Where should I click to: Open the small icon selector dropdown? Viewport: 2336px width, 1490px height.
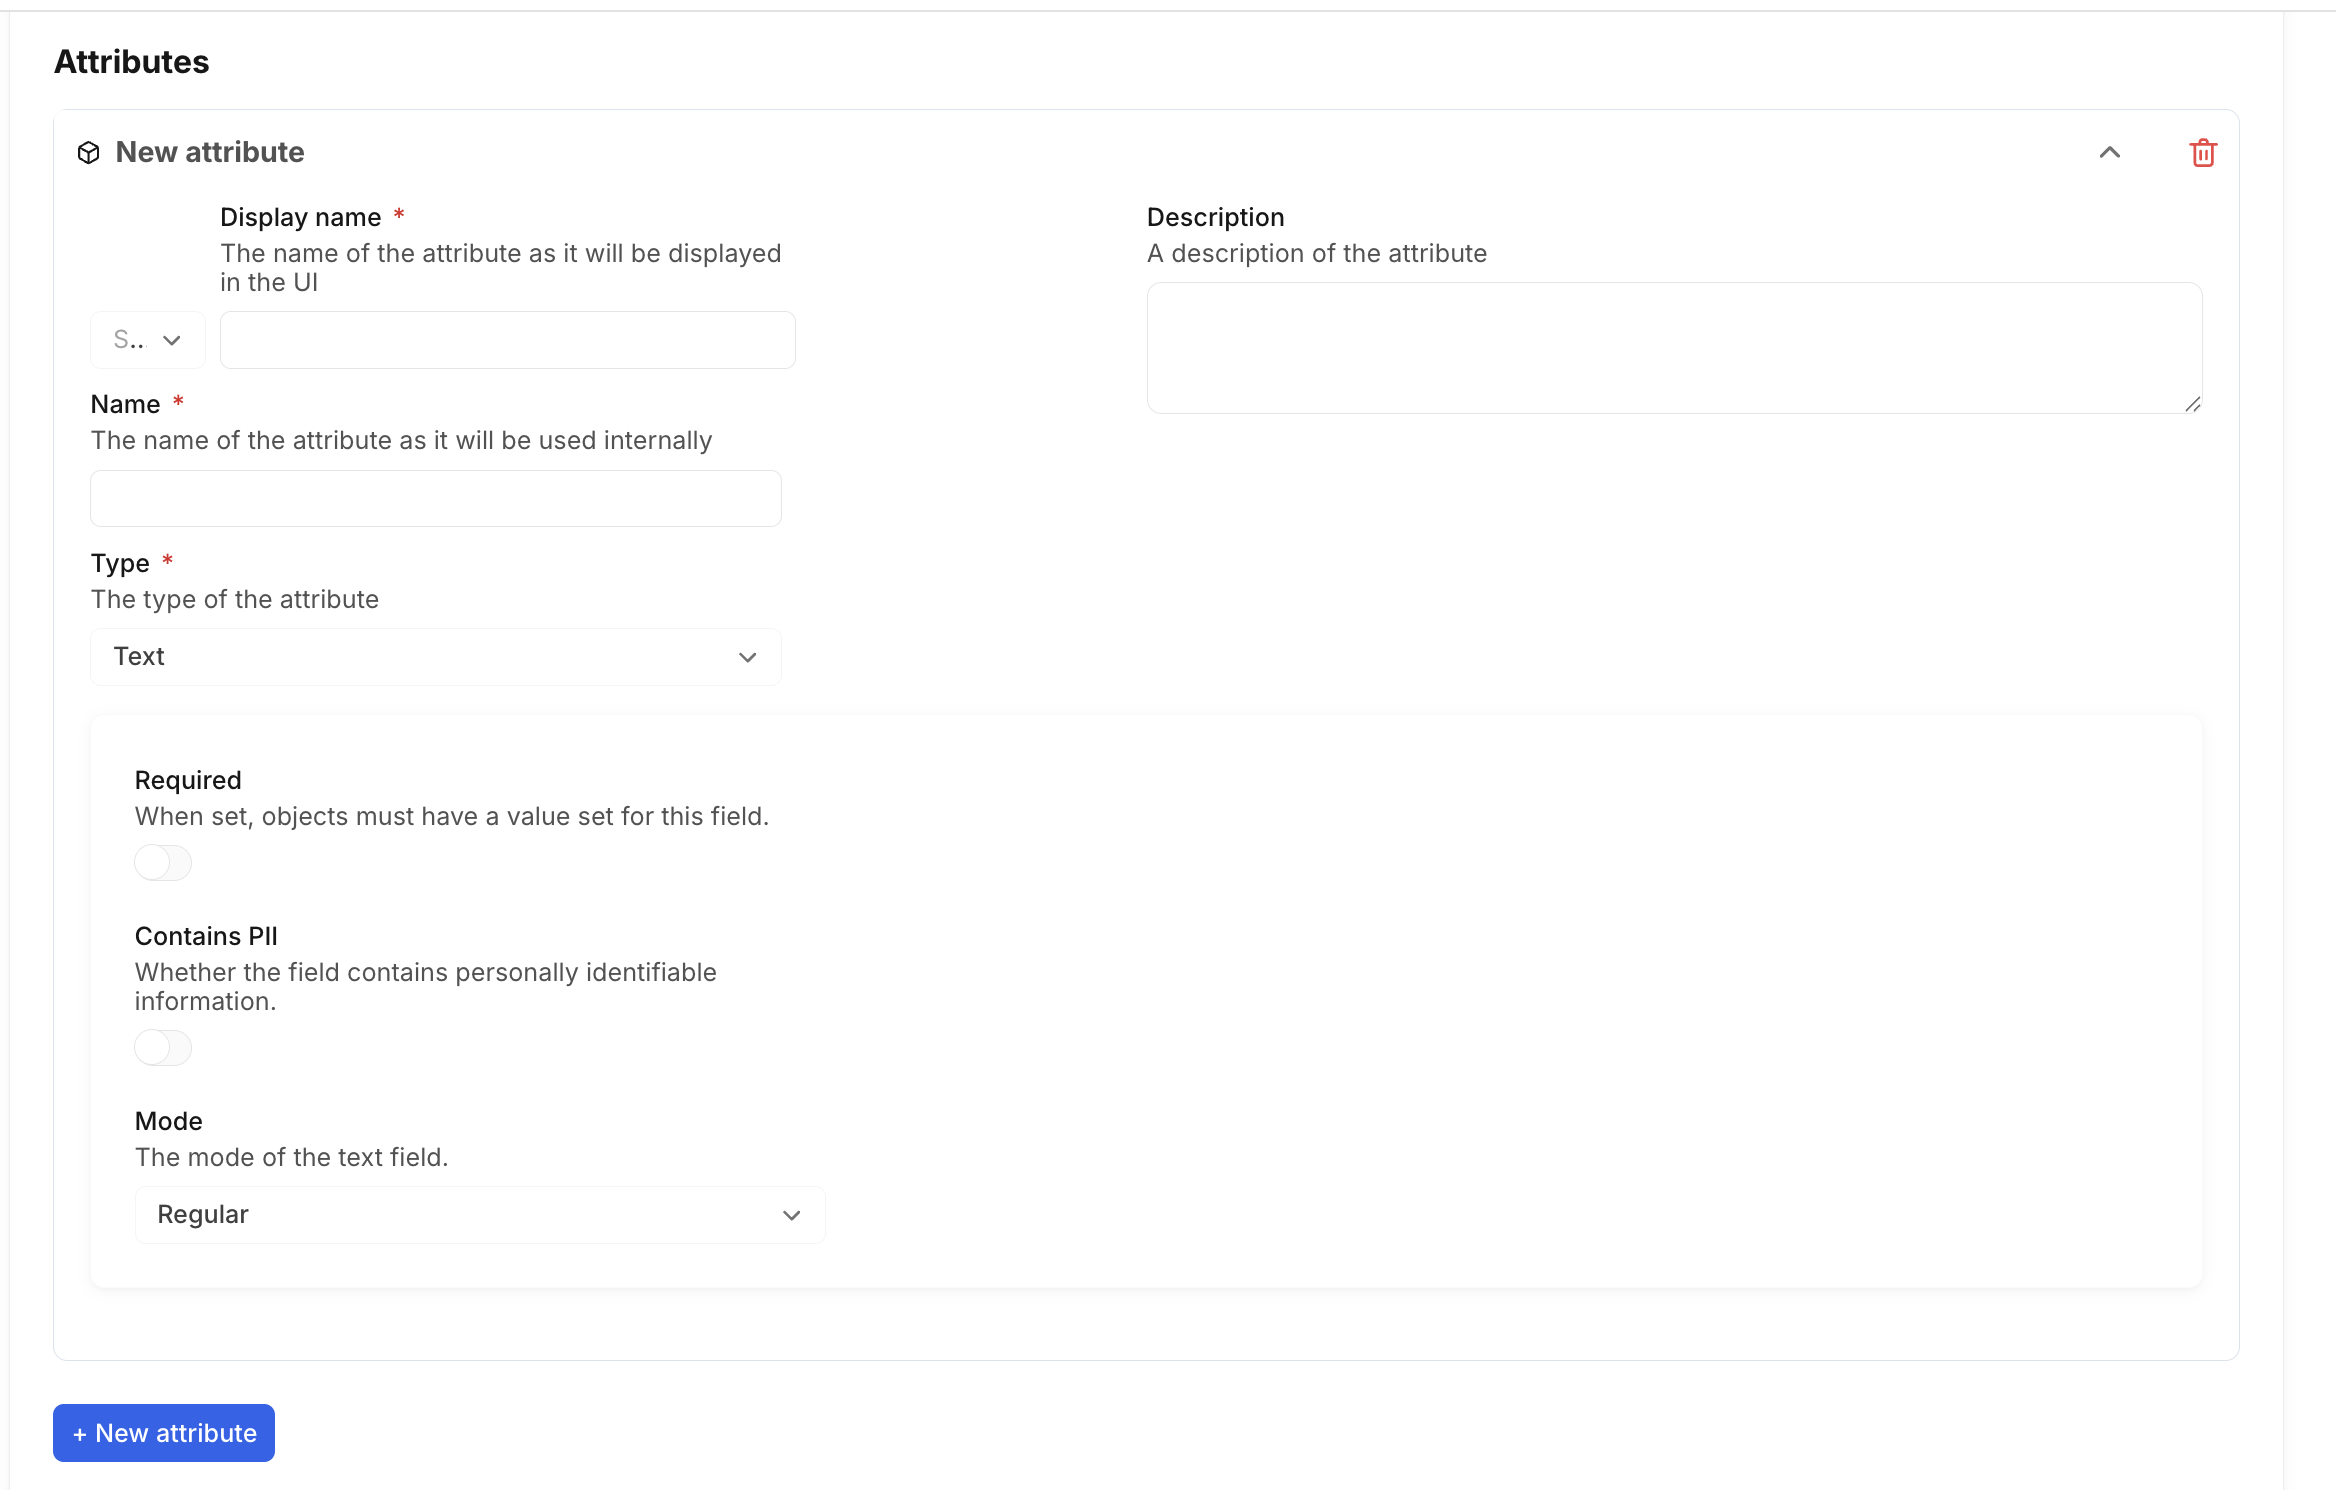click(x=147, y=340)
